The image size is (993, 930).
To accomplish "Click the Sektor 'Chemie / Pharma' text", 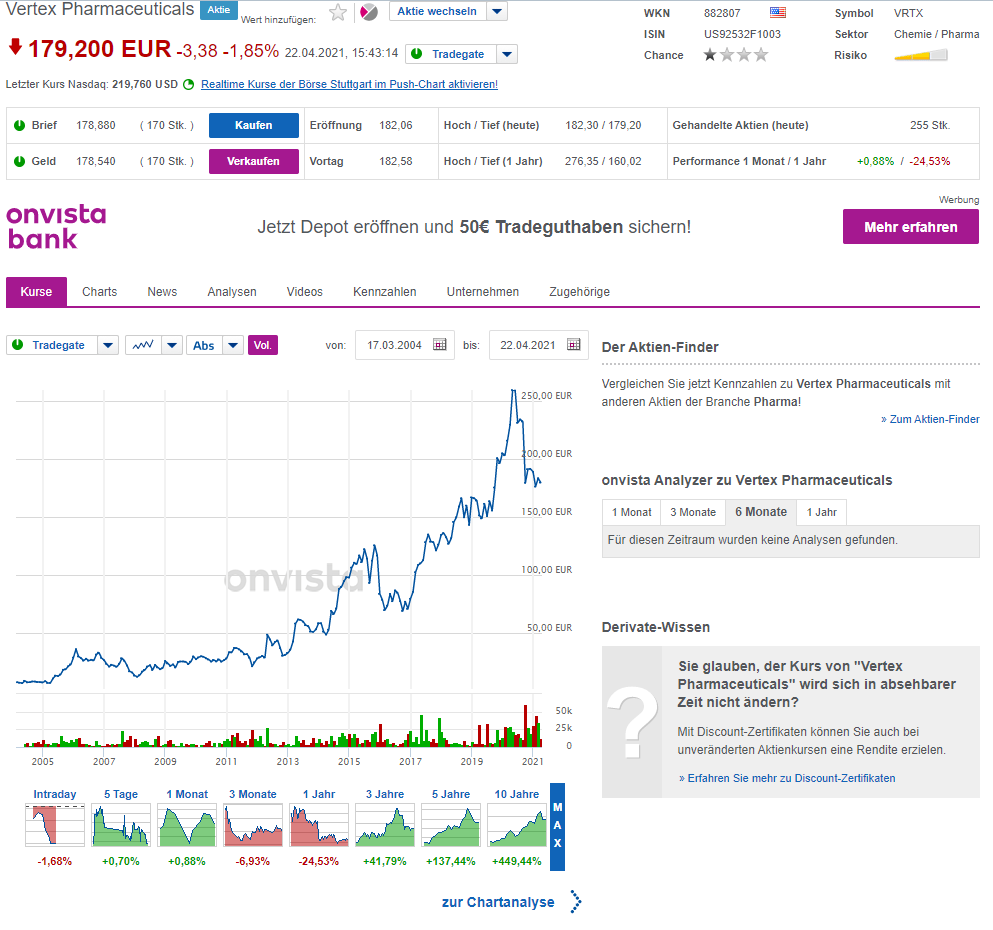I will (x=936, y=34).
